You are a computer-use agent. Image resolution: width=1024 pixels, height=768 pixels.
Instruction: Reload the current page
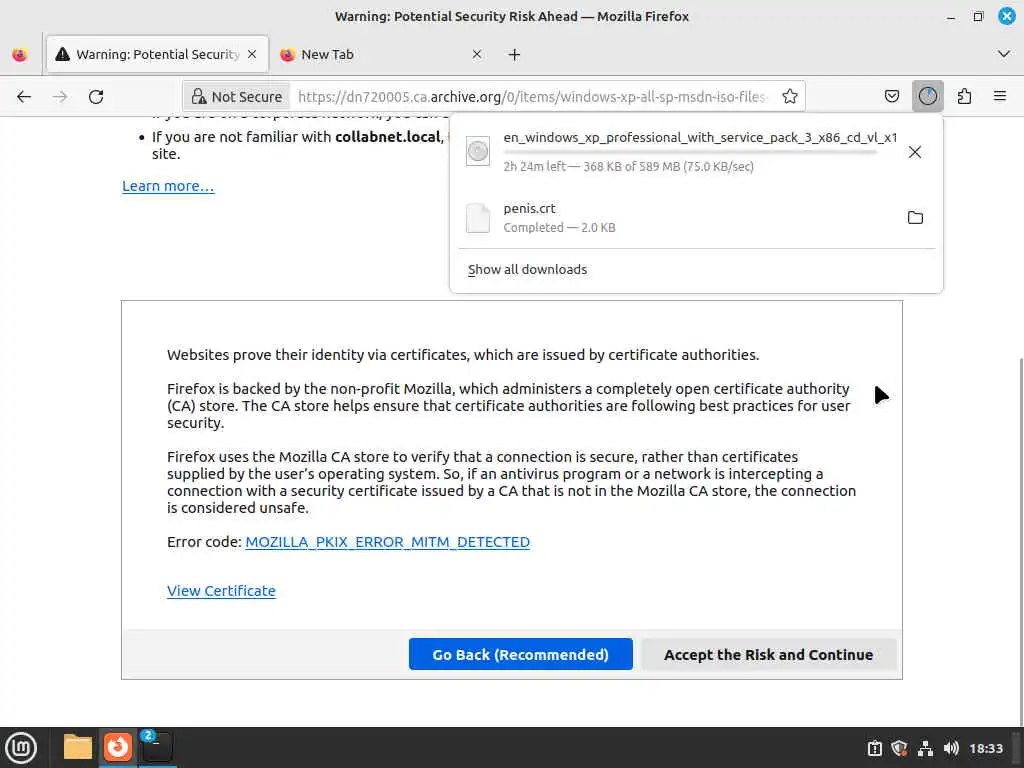(x=96, y=97)
